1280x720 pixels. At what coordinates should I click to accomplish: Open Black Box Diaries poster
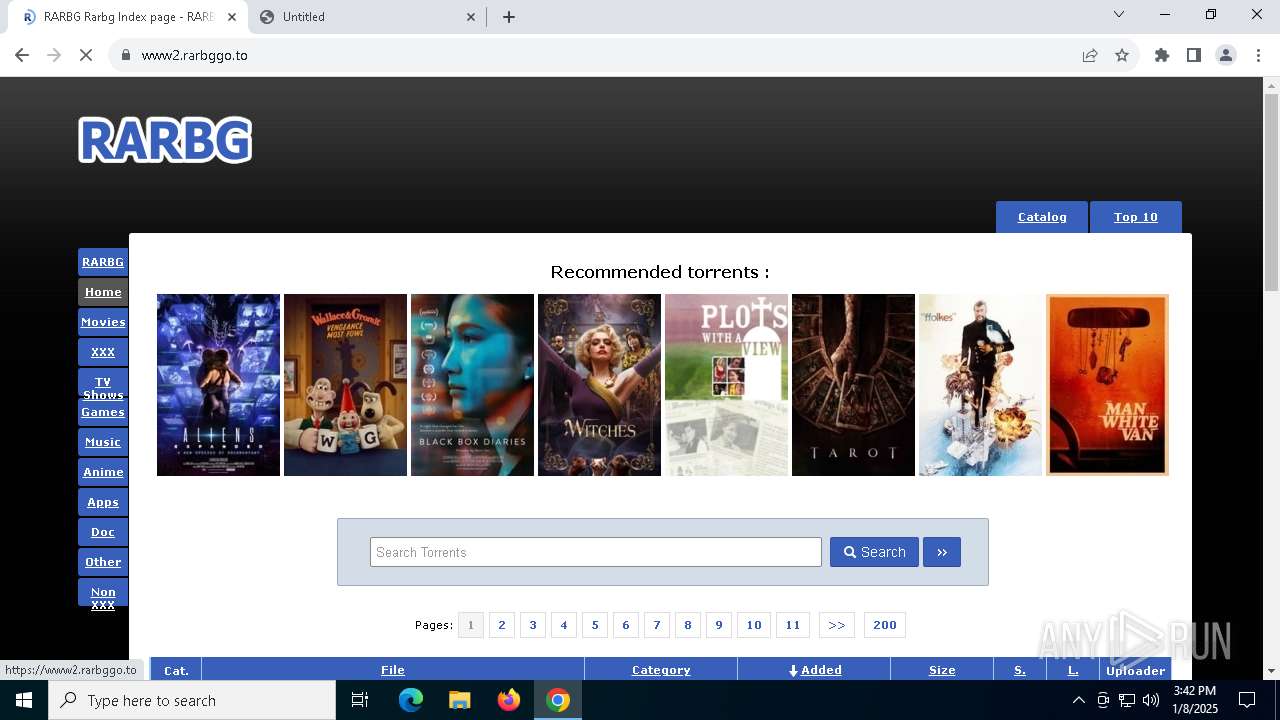472,385
